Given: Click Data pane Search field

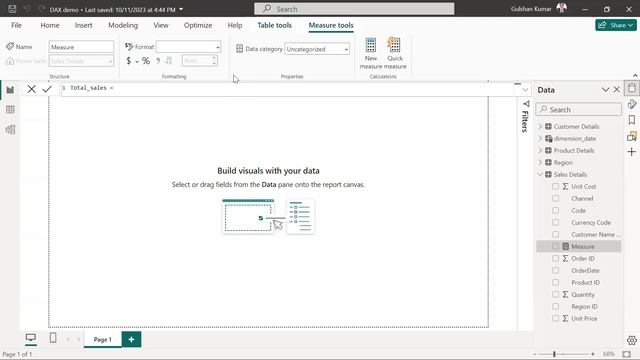Looking at the screenshot, I should (x=578, y=109).
